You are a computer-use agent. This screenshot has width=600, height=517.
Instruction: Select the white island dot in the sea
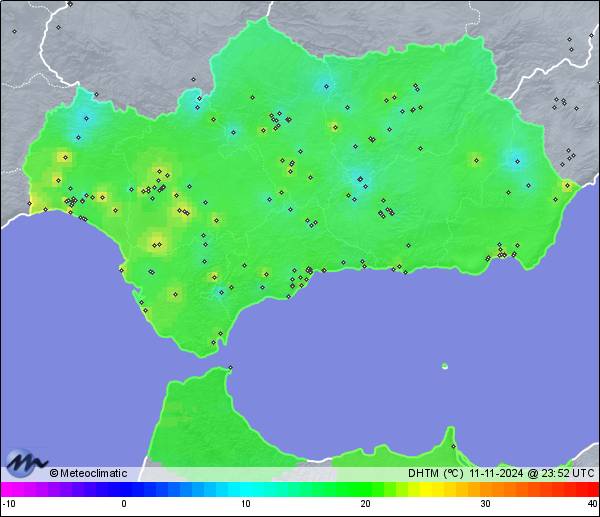[445, 366]
